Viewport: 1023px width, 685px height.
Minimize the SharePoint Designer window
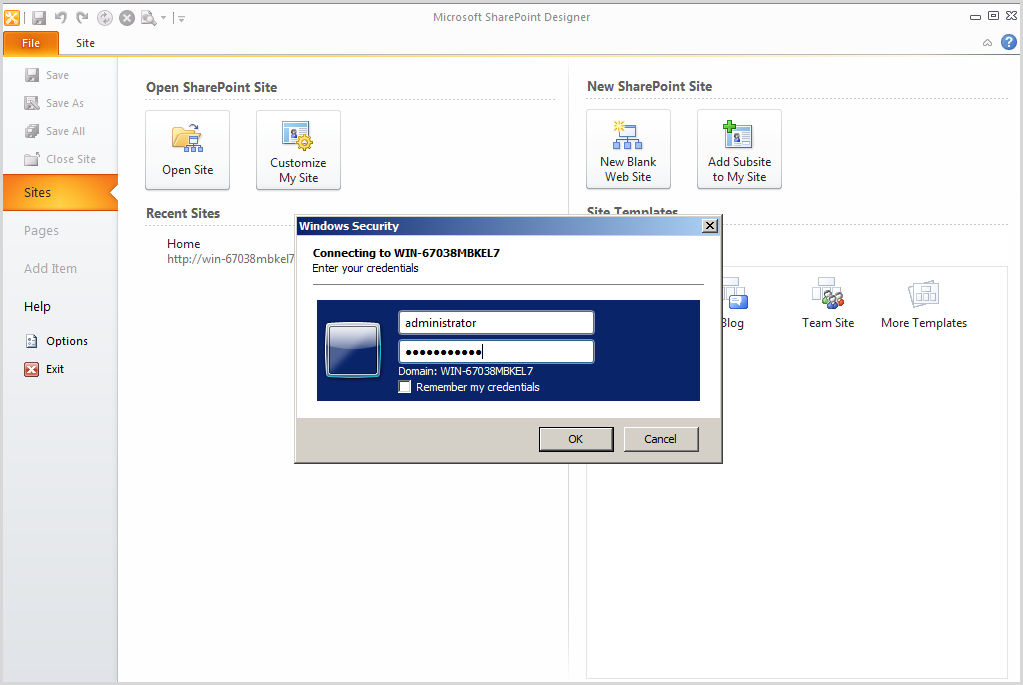[975, 17]
